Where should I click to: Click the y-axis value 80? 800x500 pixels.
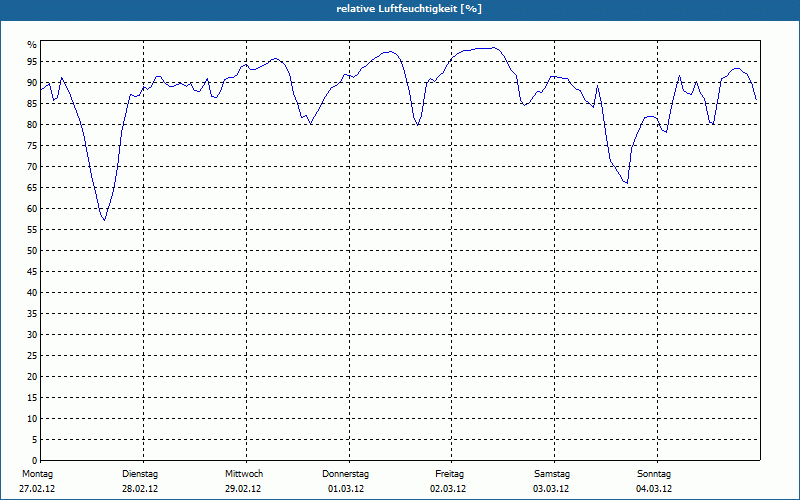32,124
